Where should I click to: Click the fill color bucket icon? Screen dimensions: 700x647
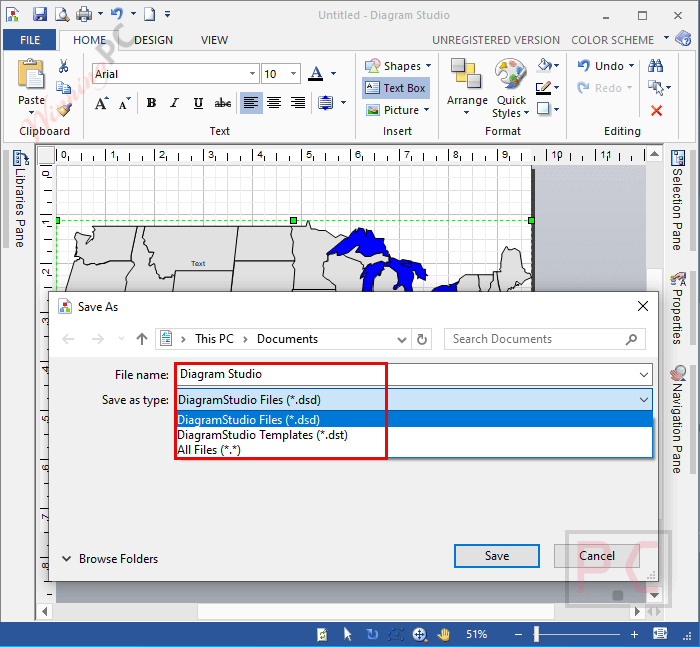click(x=545, y=66)
